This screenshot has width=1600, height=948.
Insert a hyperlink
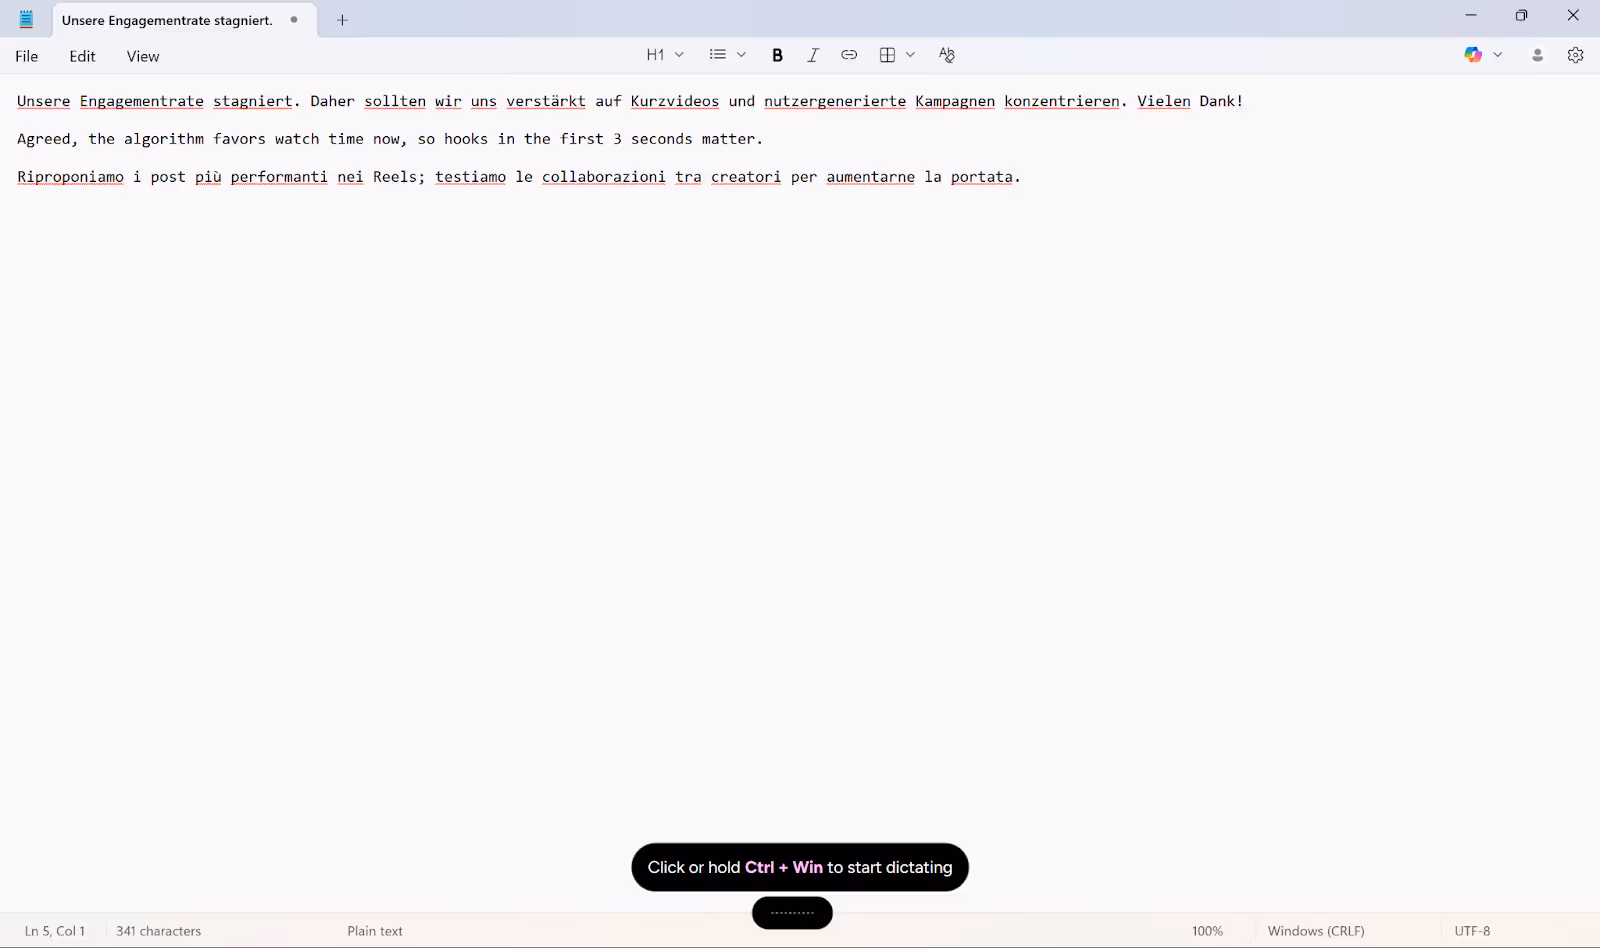(x=849, y=55)
